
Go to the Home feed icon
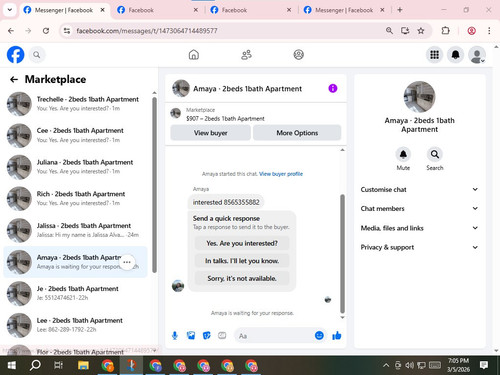click(x=194, y=55)
